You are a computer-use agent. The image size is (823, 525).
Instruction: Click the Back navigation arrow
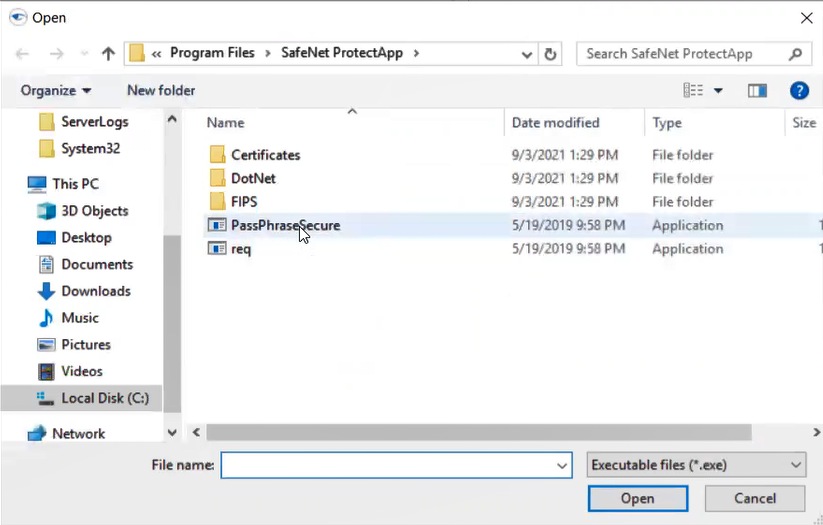[22, 54]
